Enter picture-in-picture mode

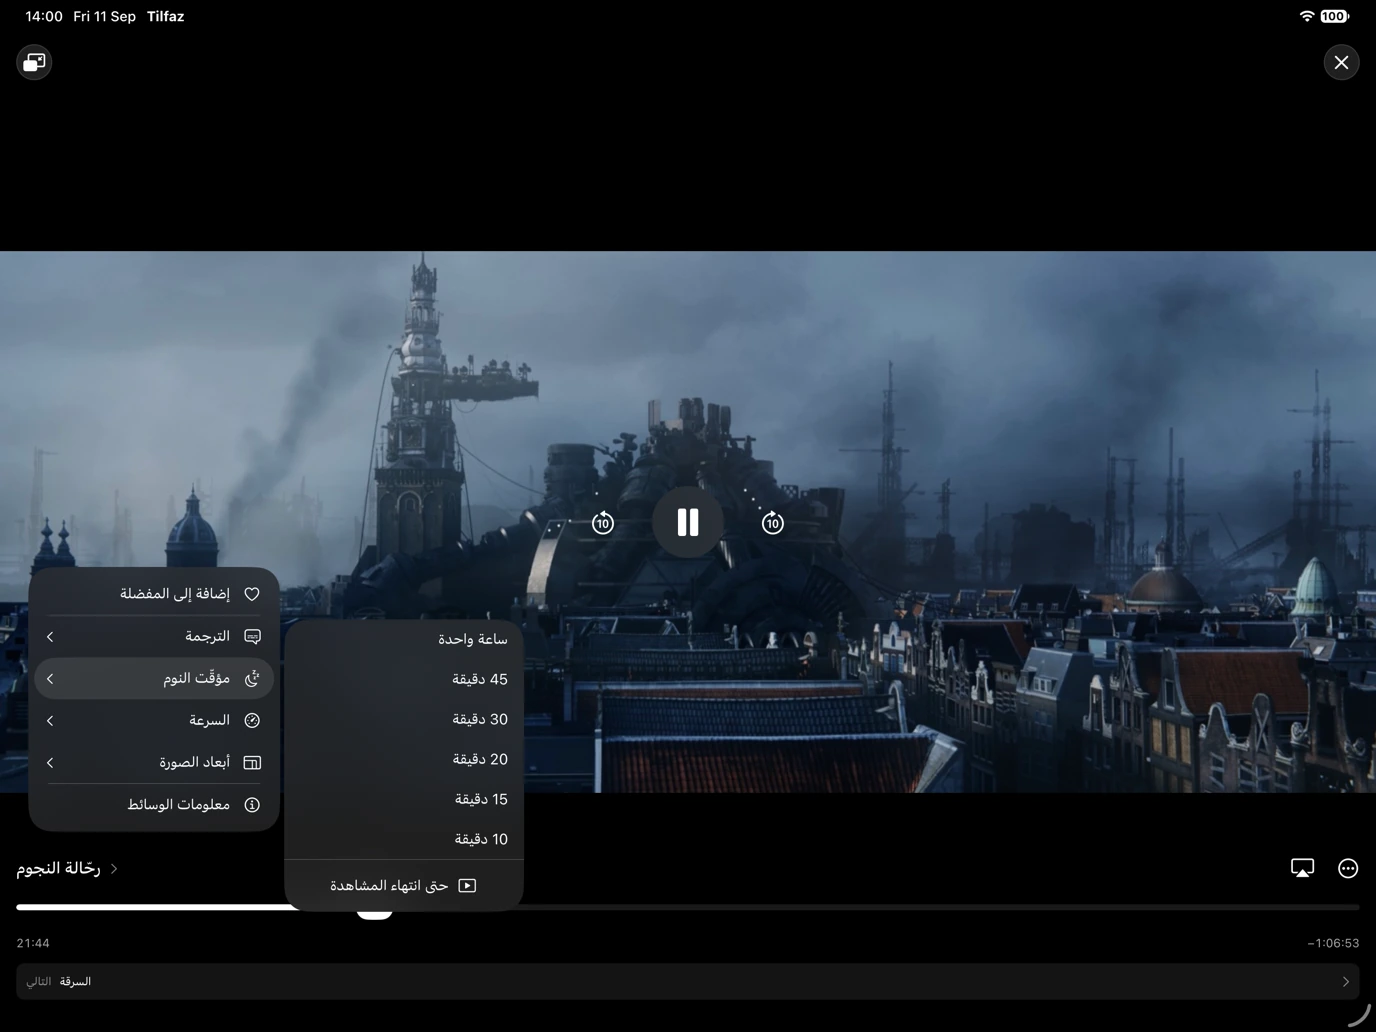click(34, 62)
